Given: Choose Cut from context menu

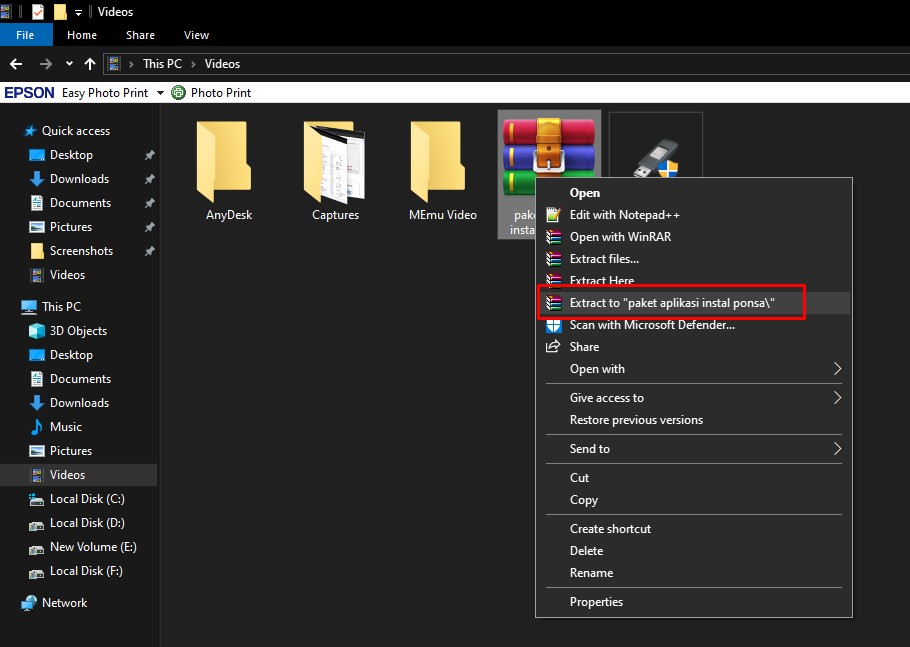Looking at the screenshot, I should [x=693, y=478].
